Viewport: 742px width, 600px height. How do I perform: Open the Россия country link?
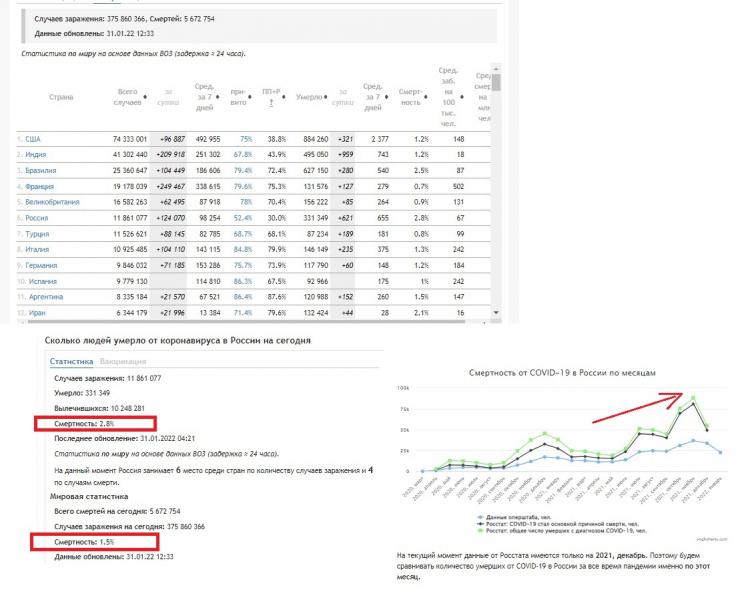tap(36, 218)
